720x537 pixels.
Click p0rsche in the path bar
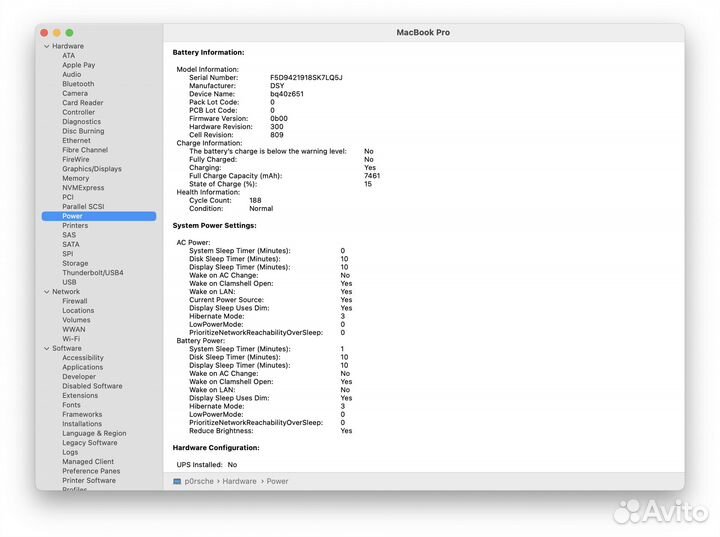tap(199, 481)
